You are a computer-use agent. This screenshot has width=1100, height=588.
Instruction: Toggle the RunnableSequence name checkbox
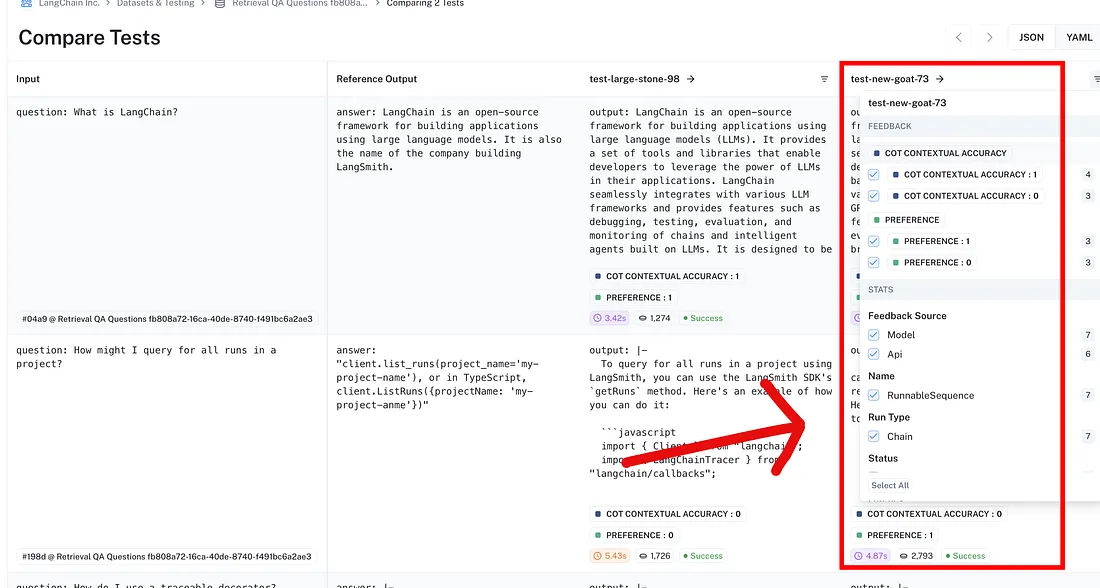click(873, 396)
